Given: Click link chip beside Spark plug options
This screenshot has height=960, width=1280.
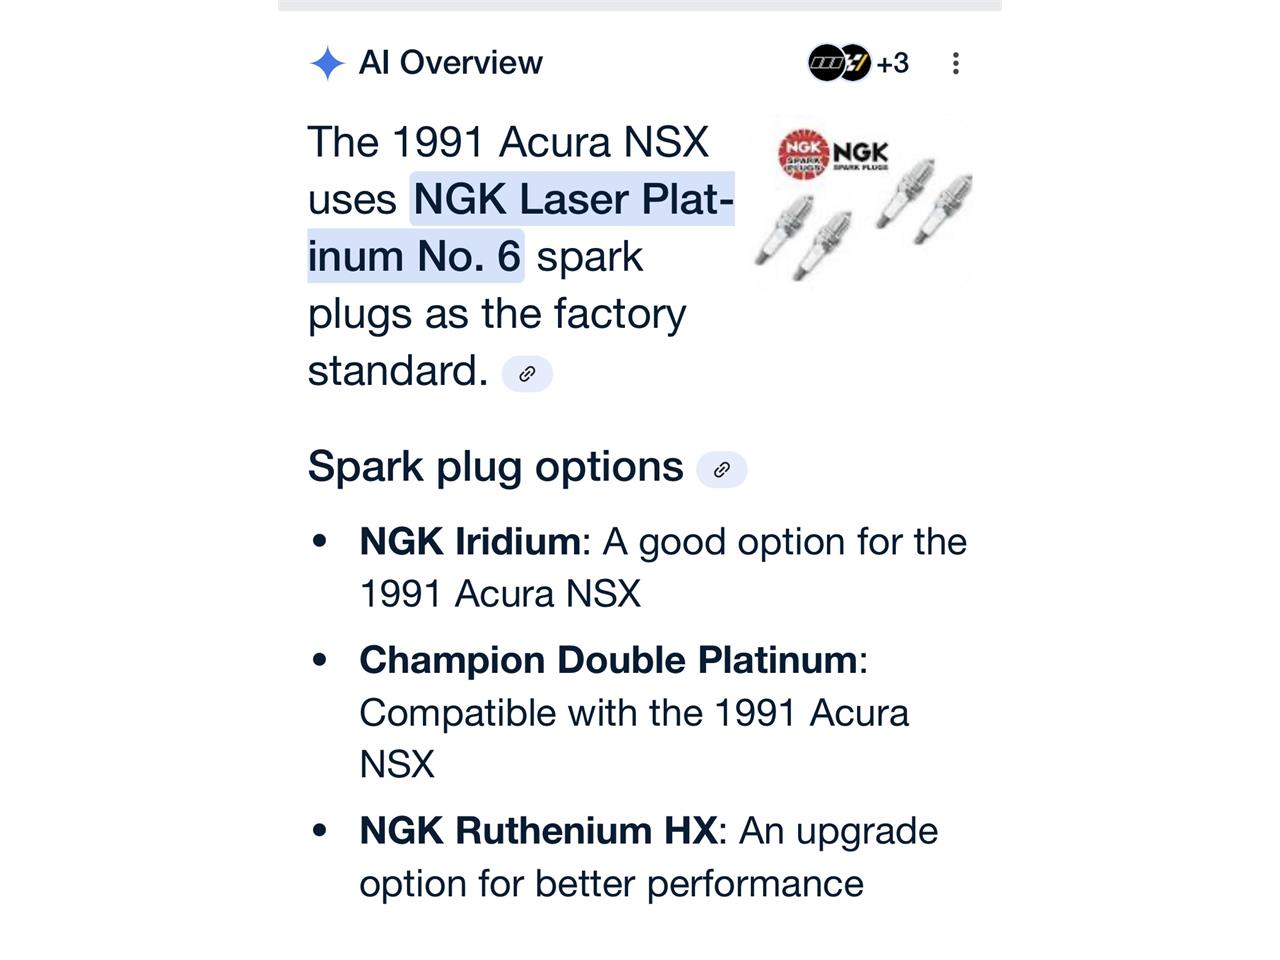Looking at the screenshot, I should (721, 469).
